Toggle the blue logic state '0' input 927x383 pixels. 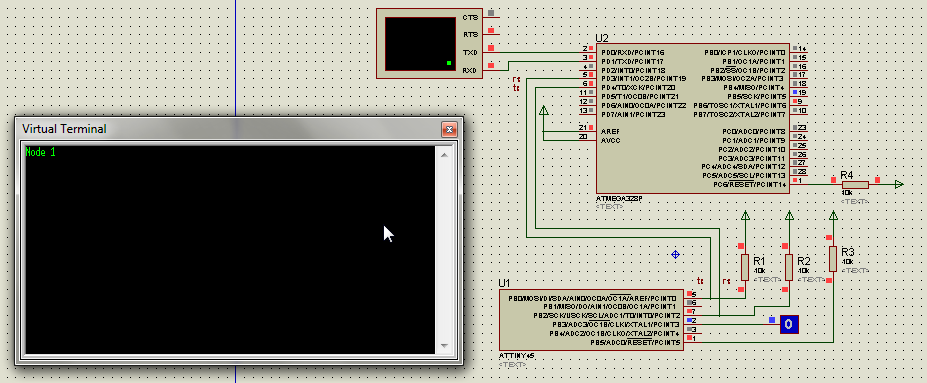click(789, 324)
